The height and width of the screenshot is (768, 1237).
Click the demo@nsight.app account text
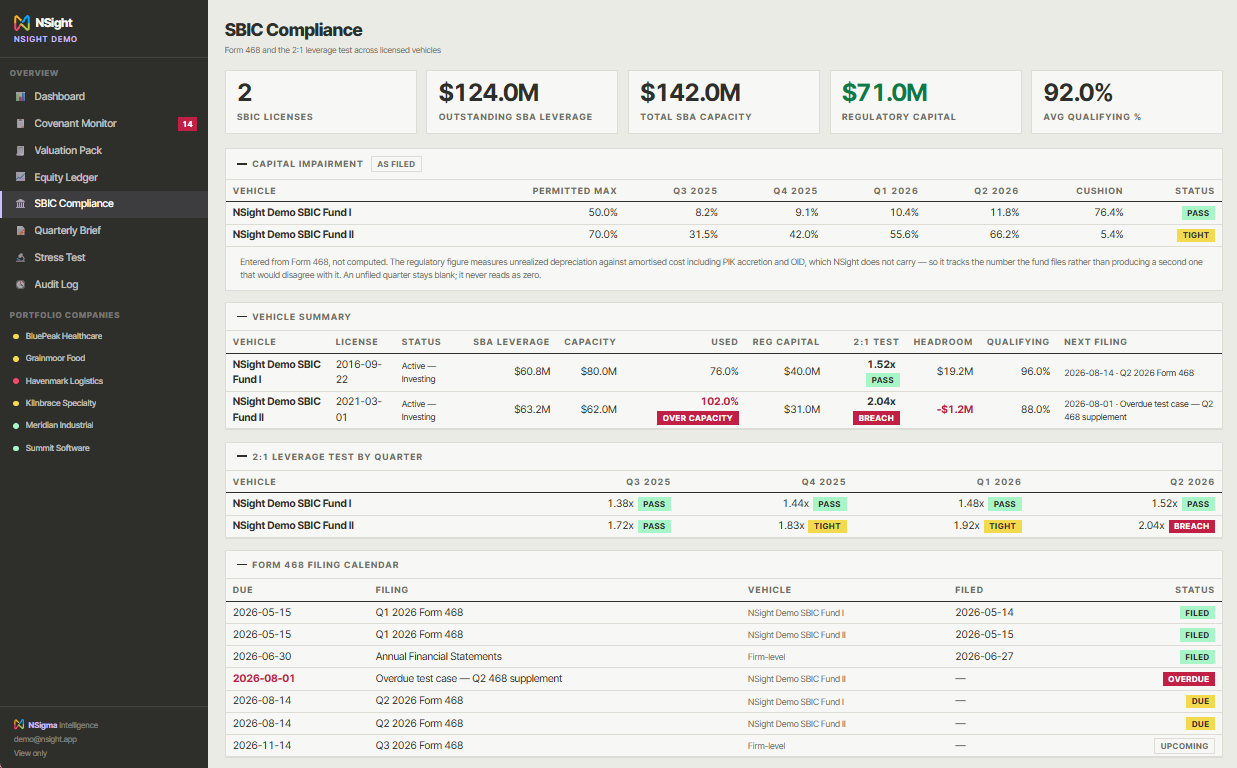coord(45,739)
